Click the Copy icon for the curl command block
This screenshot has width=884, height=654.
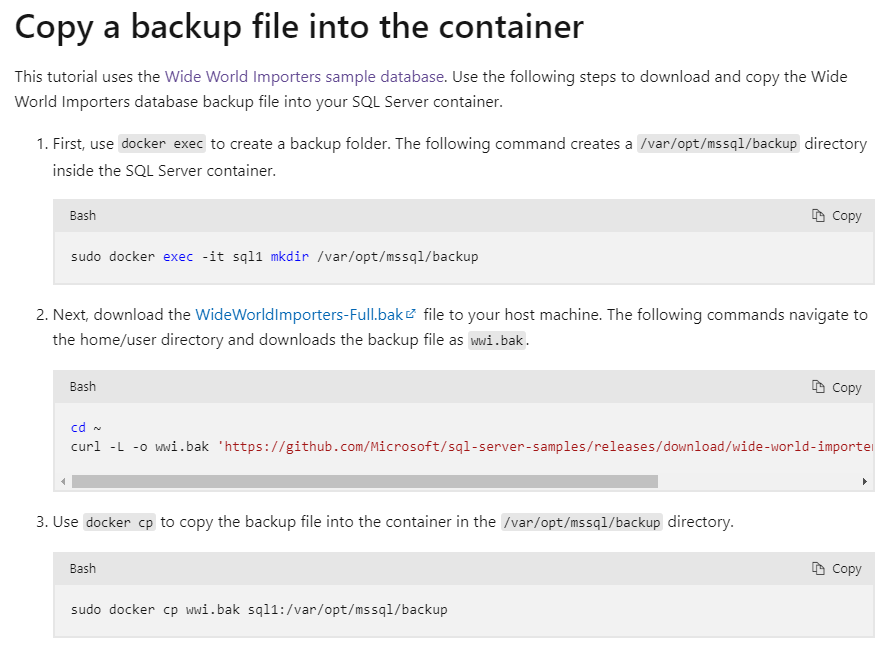[818, 387]
